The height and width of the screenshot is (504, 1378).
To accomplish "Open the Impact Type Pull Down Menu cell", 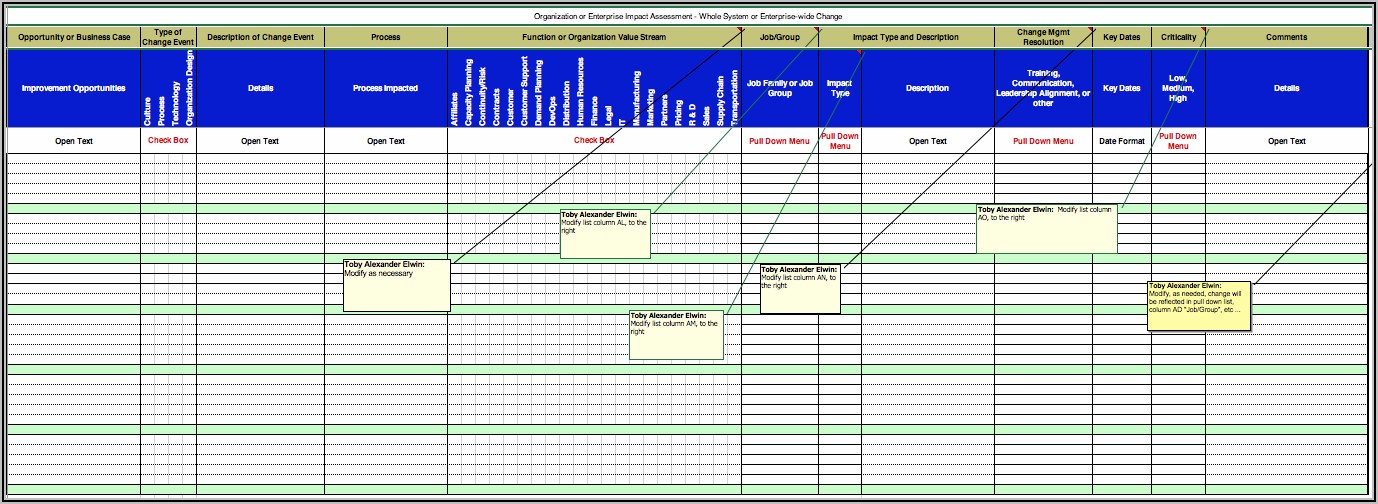I will pyautogui.click(x=839, y=141).
